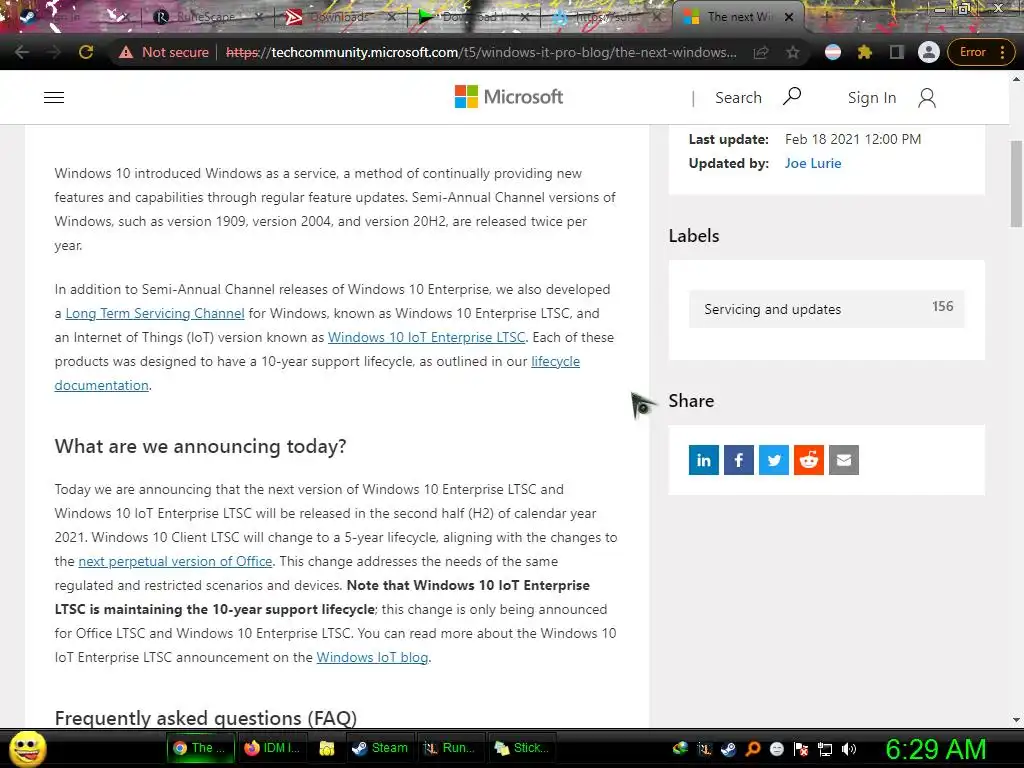Switch to Sticky Notes taskbar window
1024x768 pixels.
pyautogui.click(x=521, y=748)
